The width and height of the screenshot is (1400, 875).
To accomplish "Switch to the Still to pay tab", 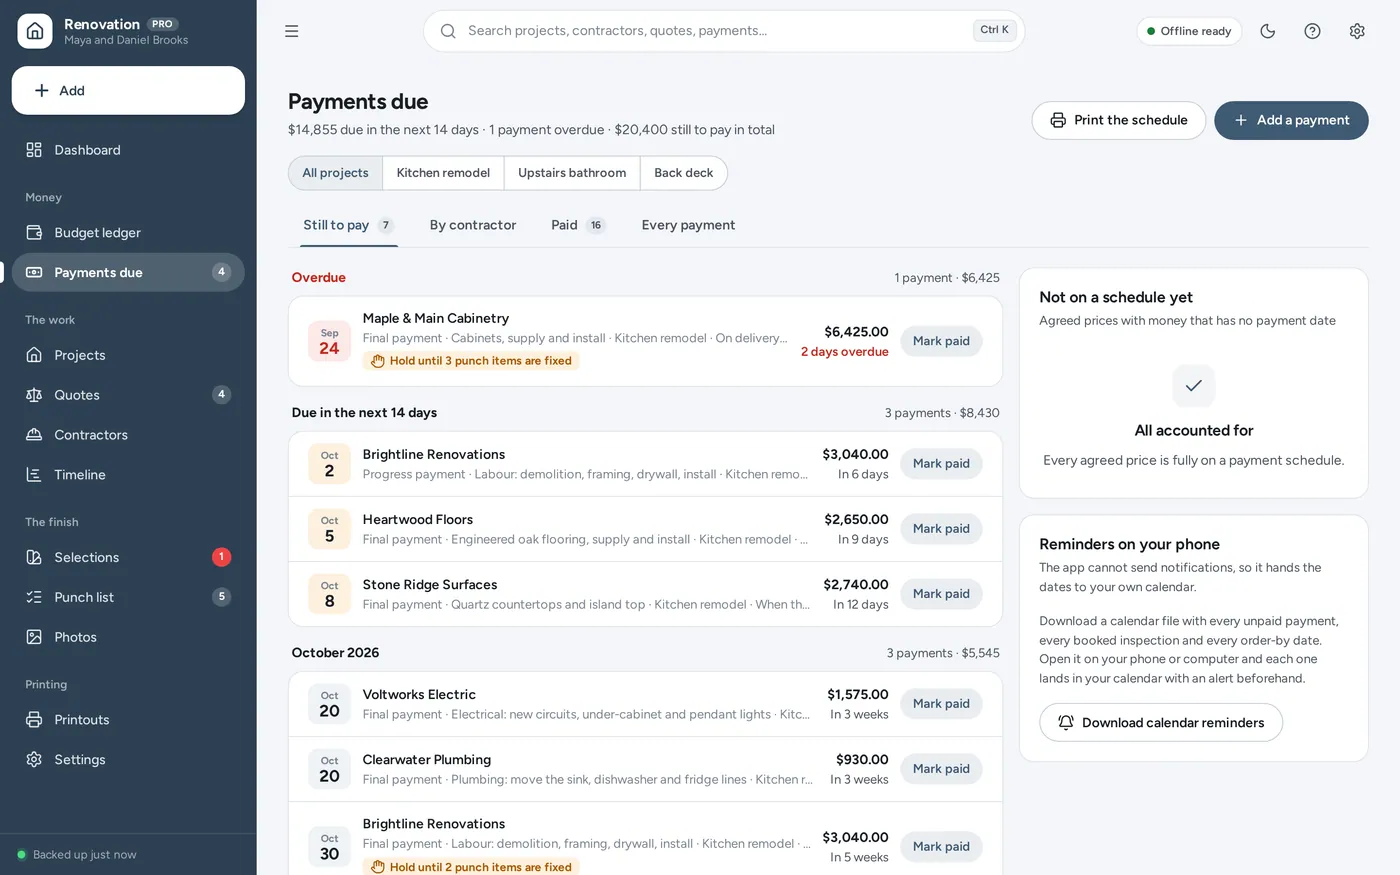I will tap(349, 225).
